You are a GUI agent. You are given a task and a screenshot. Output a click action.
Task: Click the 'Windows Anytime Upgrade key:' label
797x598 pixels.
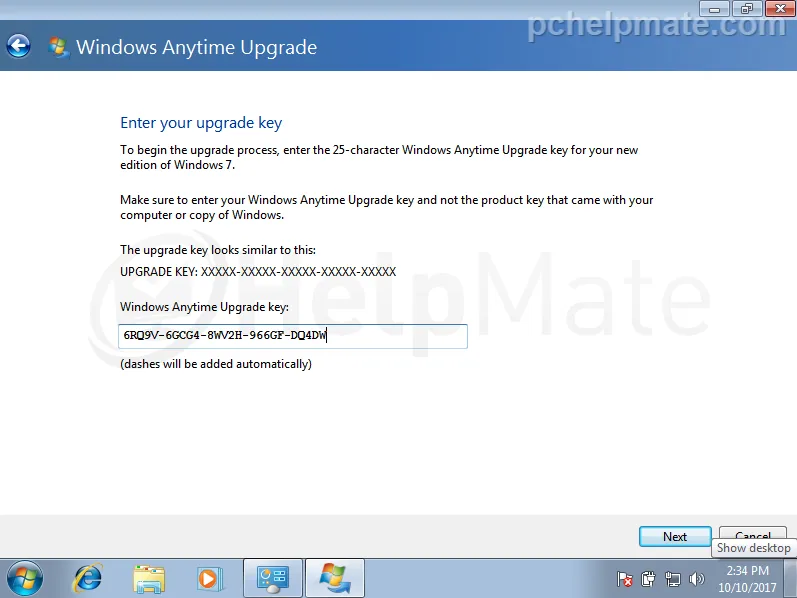[x=204, y=307]
